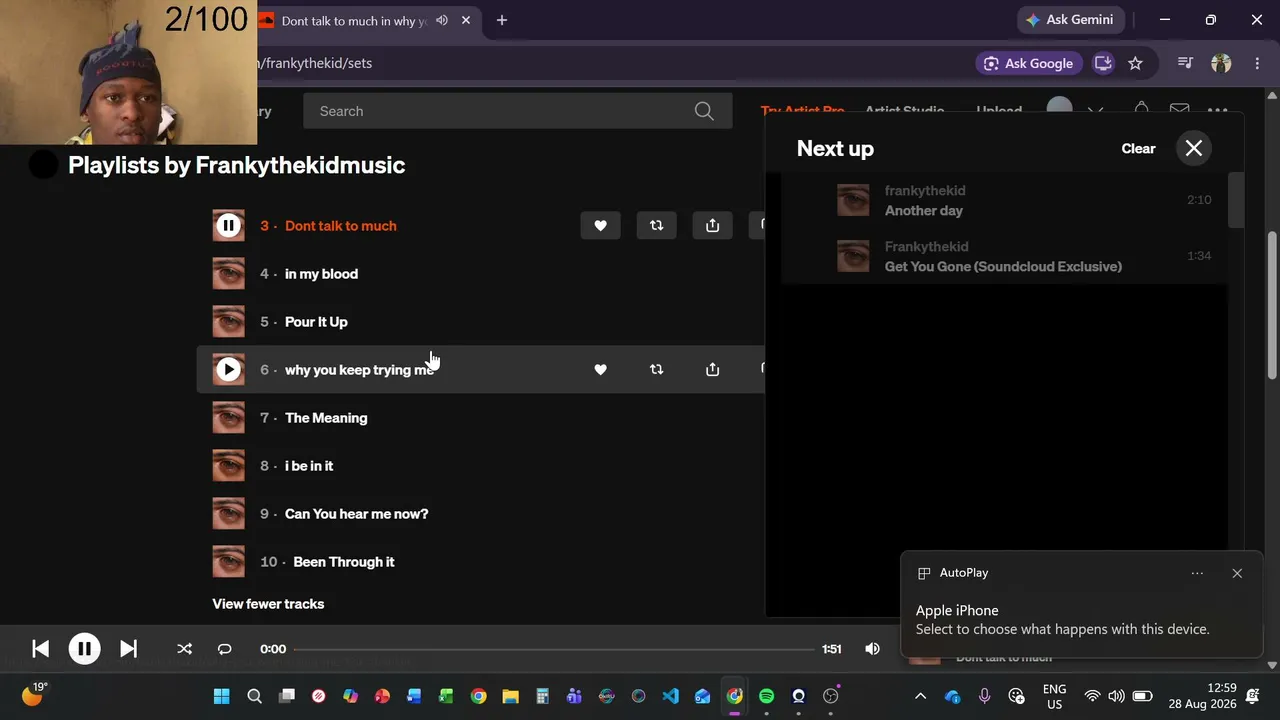Viewport: 1280px width, 720px height.
Task: Pause playback in the bottom player bar
Action: 84,649
